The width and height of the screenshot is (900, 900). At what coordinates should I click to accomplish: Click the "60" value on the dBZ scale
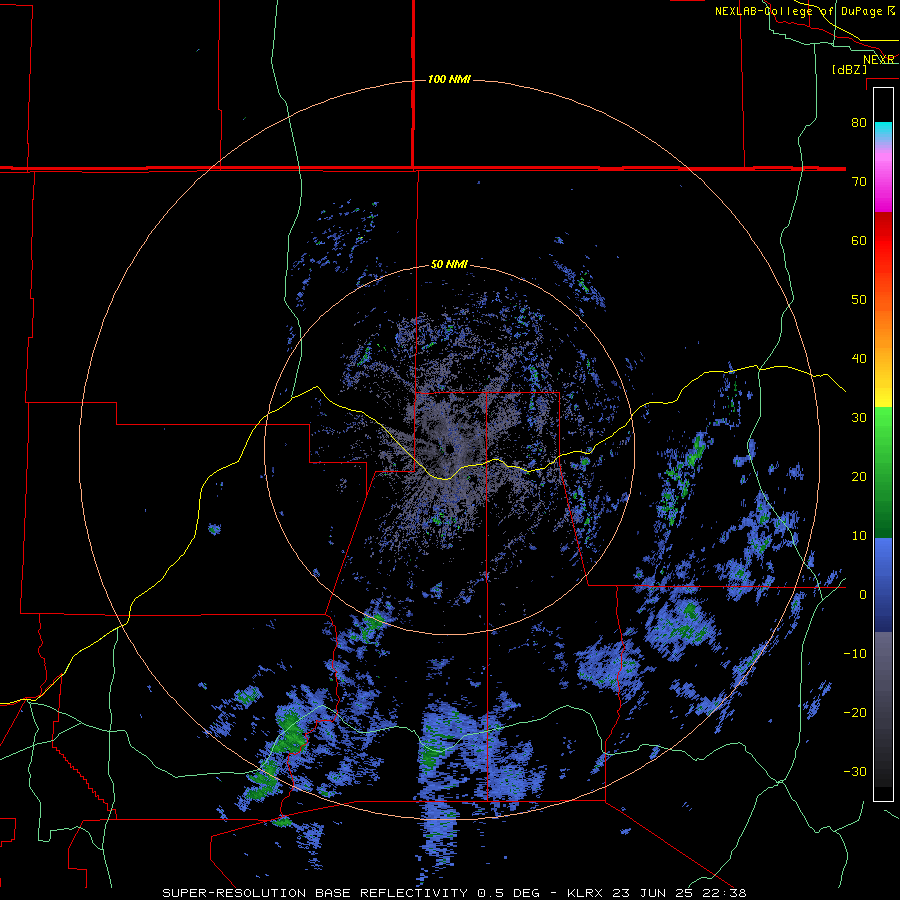(859, 241)
